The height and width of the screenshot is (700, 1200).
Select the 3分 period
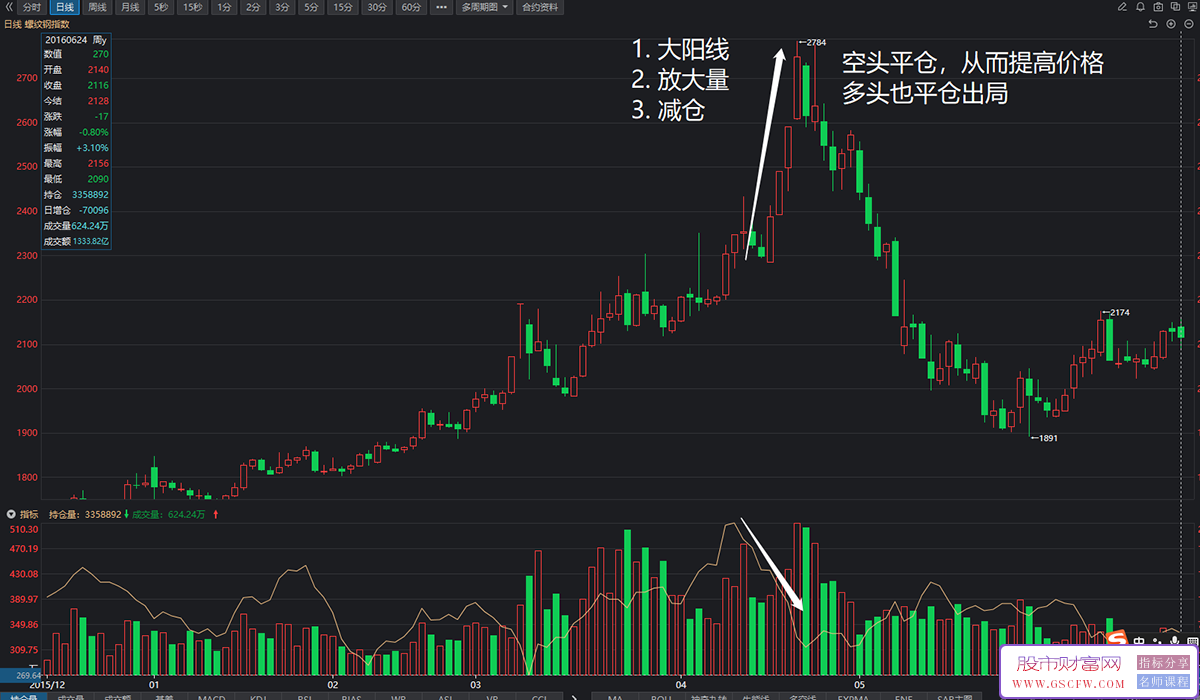tap(283, 7)
